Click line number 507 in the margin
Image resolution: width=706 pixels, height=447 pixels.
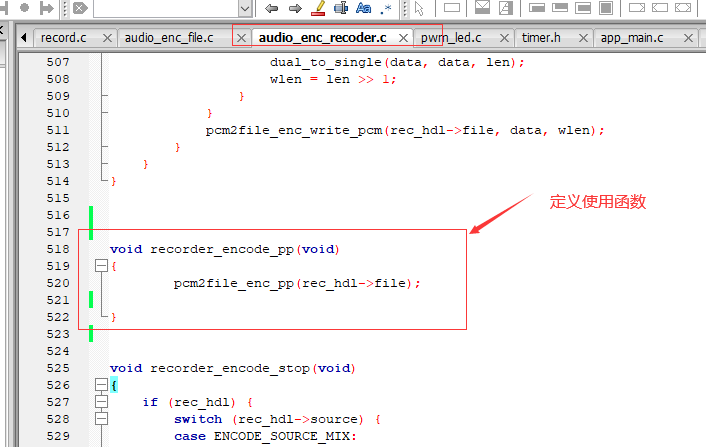point(58,62)
